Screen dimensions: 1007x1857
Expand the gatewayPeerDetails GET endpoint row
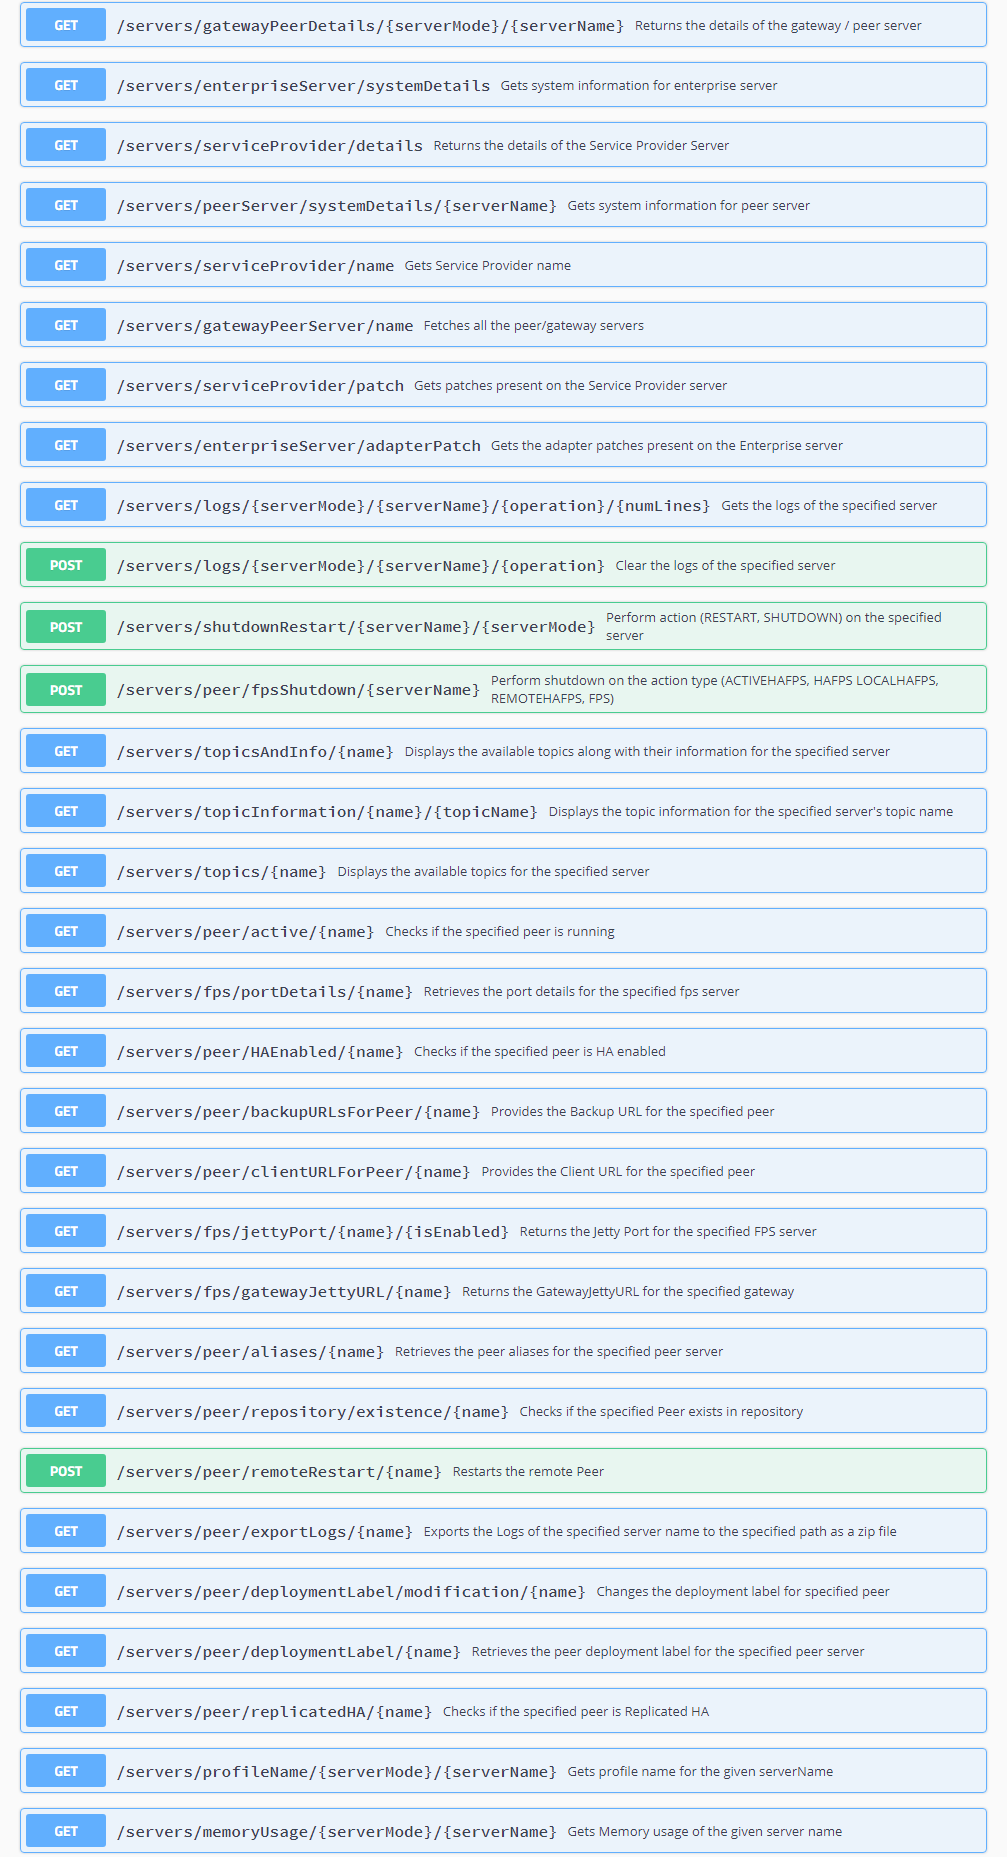coord(370,26)
